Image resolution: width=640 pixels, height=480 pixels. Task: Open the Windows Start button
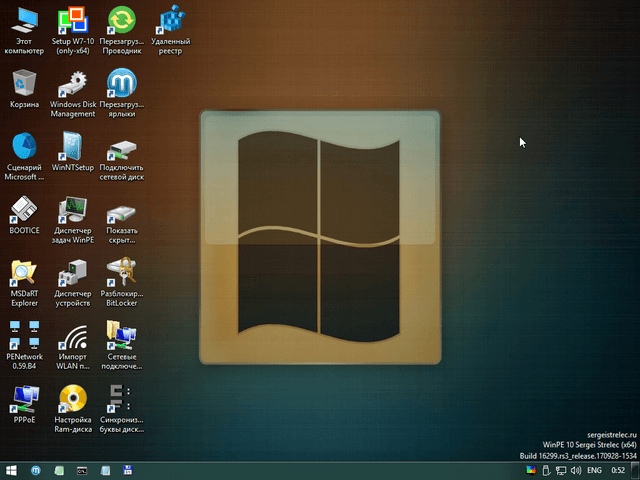pos(12,469)
